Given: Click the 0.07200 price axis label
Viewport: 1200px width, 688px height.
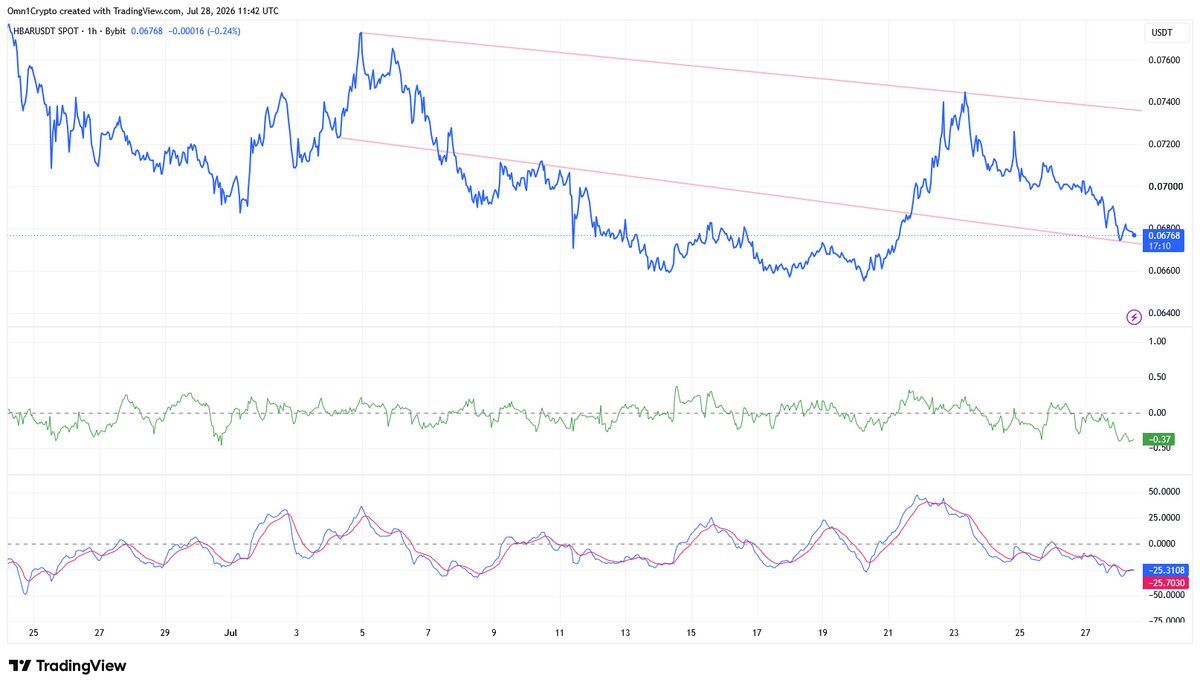Looking at the screenshot, I should pyautogui.click(x=1163, y=144).
